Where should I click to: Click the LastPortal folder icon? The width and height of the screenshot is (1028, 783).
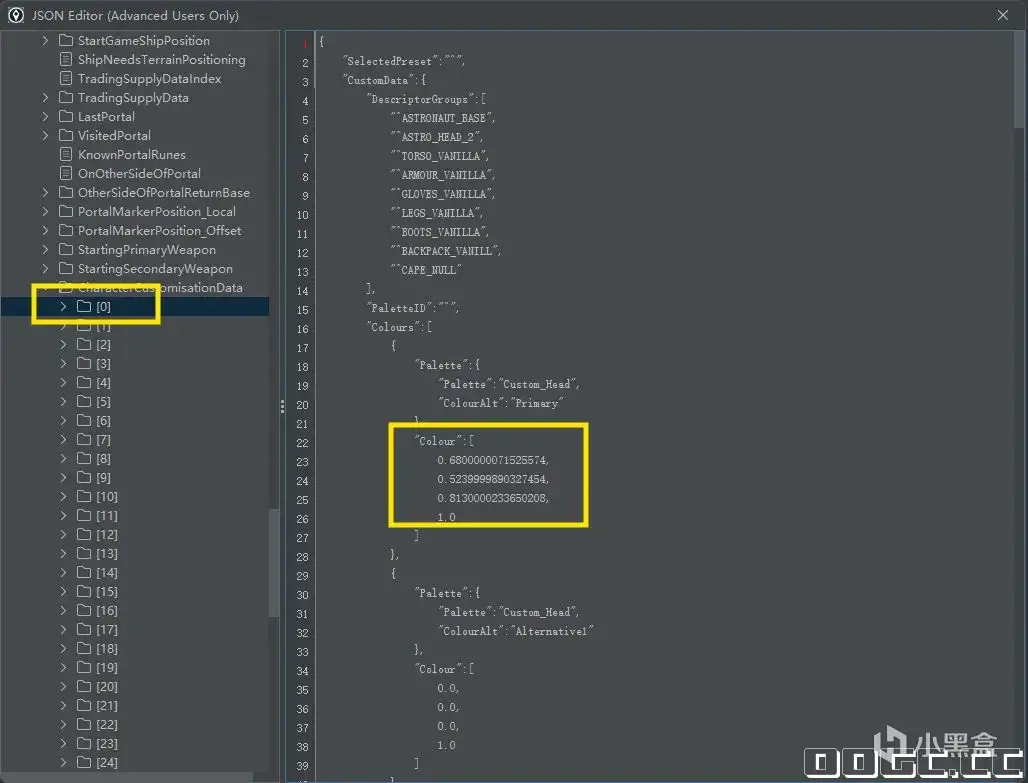[x=66, y=117]
